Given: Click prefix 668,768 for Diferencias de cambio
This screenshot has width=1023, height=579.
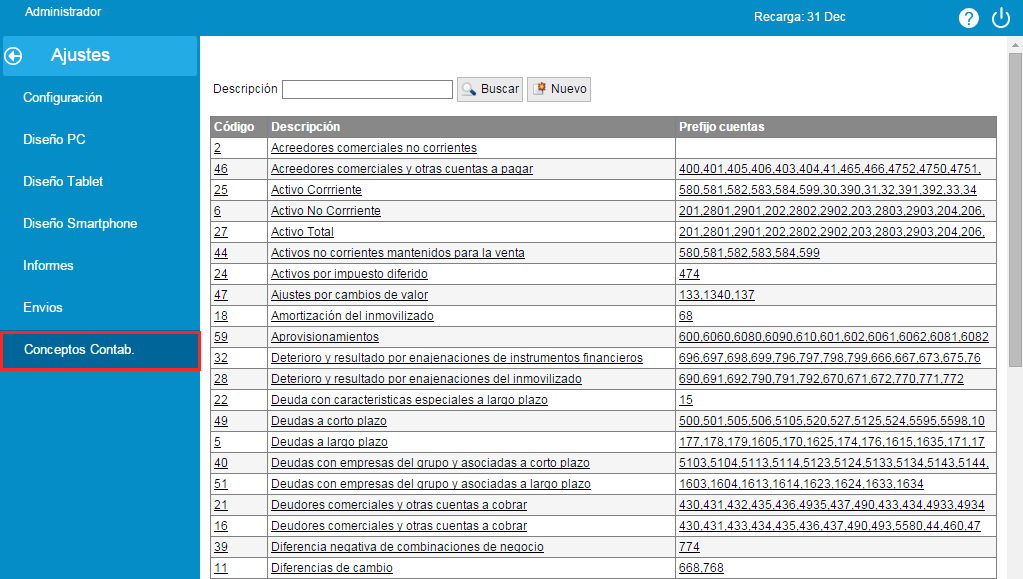Looking at the screenshot, I should (701, 568).
